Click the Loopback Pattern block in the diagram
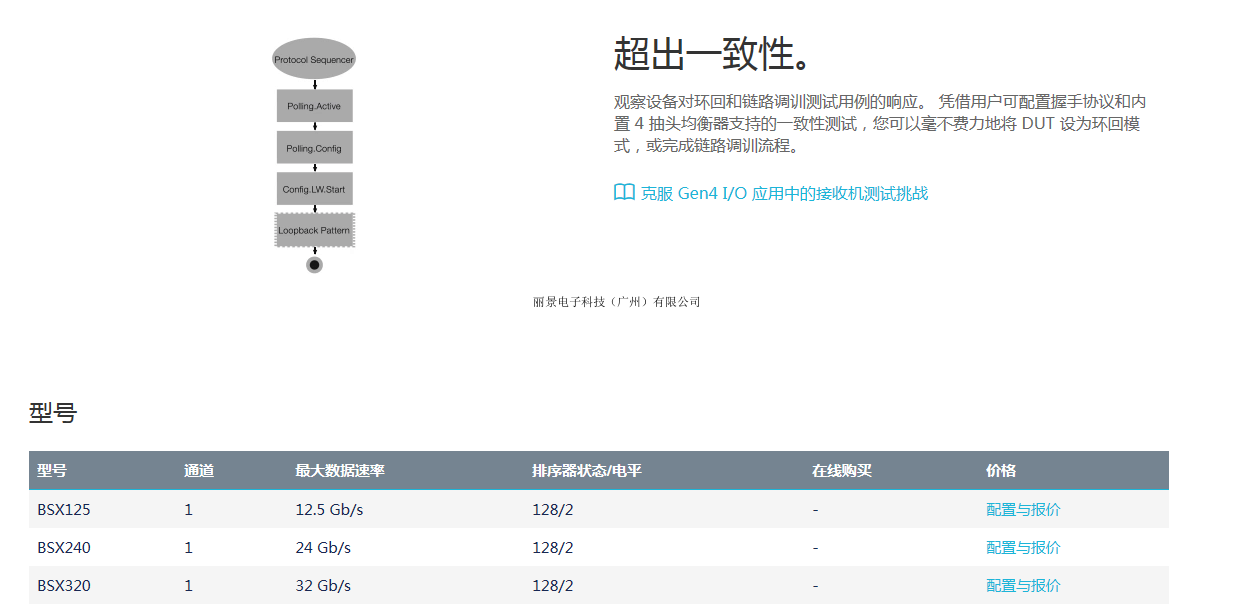Screen dimensions: 1234x609 tap(314, 231)
